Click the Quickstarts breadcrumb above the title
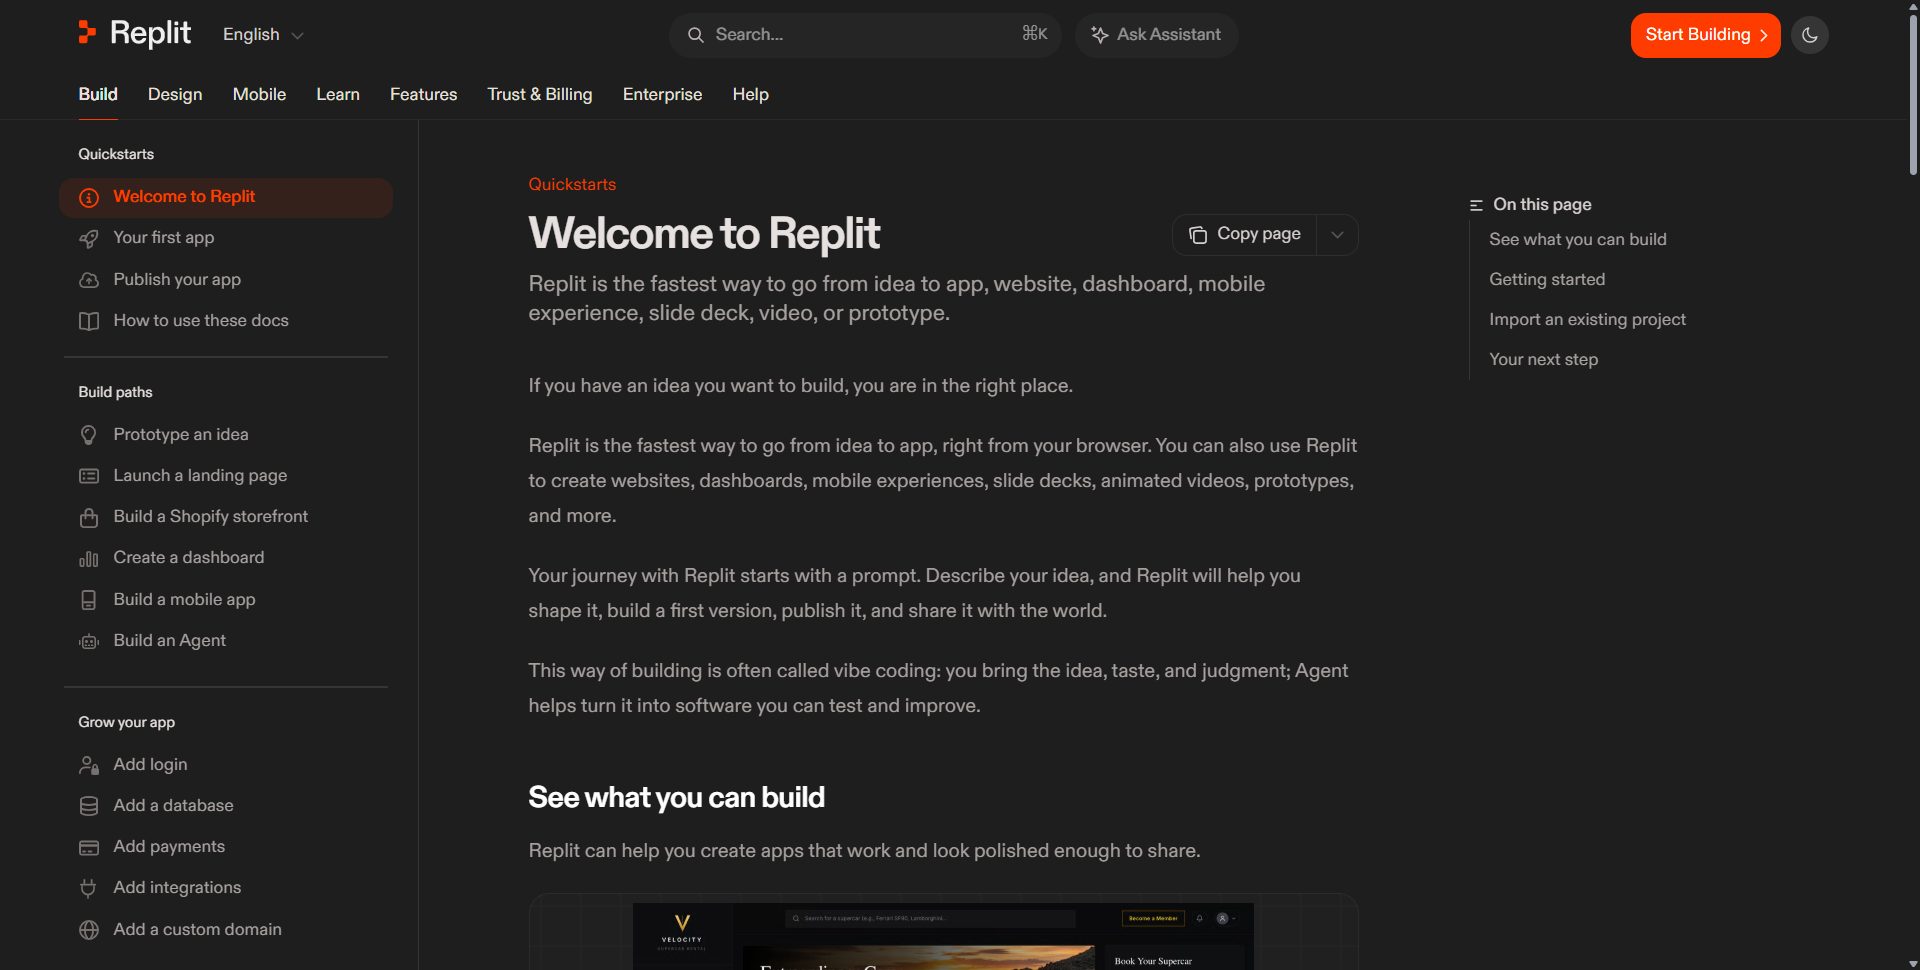Image resolution: width=1920 pixels, height=970 pixels. point(572,185)
